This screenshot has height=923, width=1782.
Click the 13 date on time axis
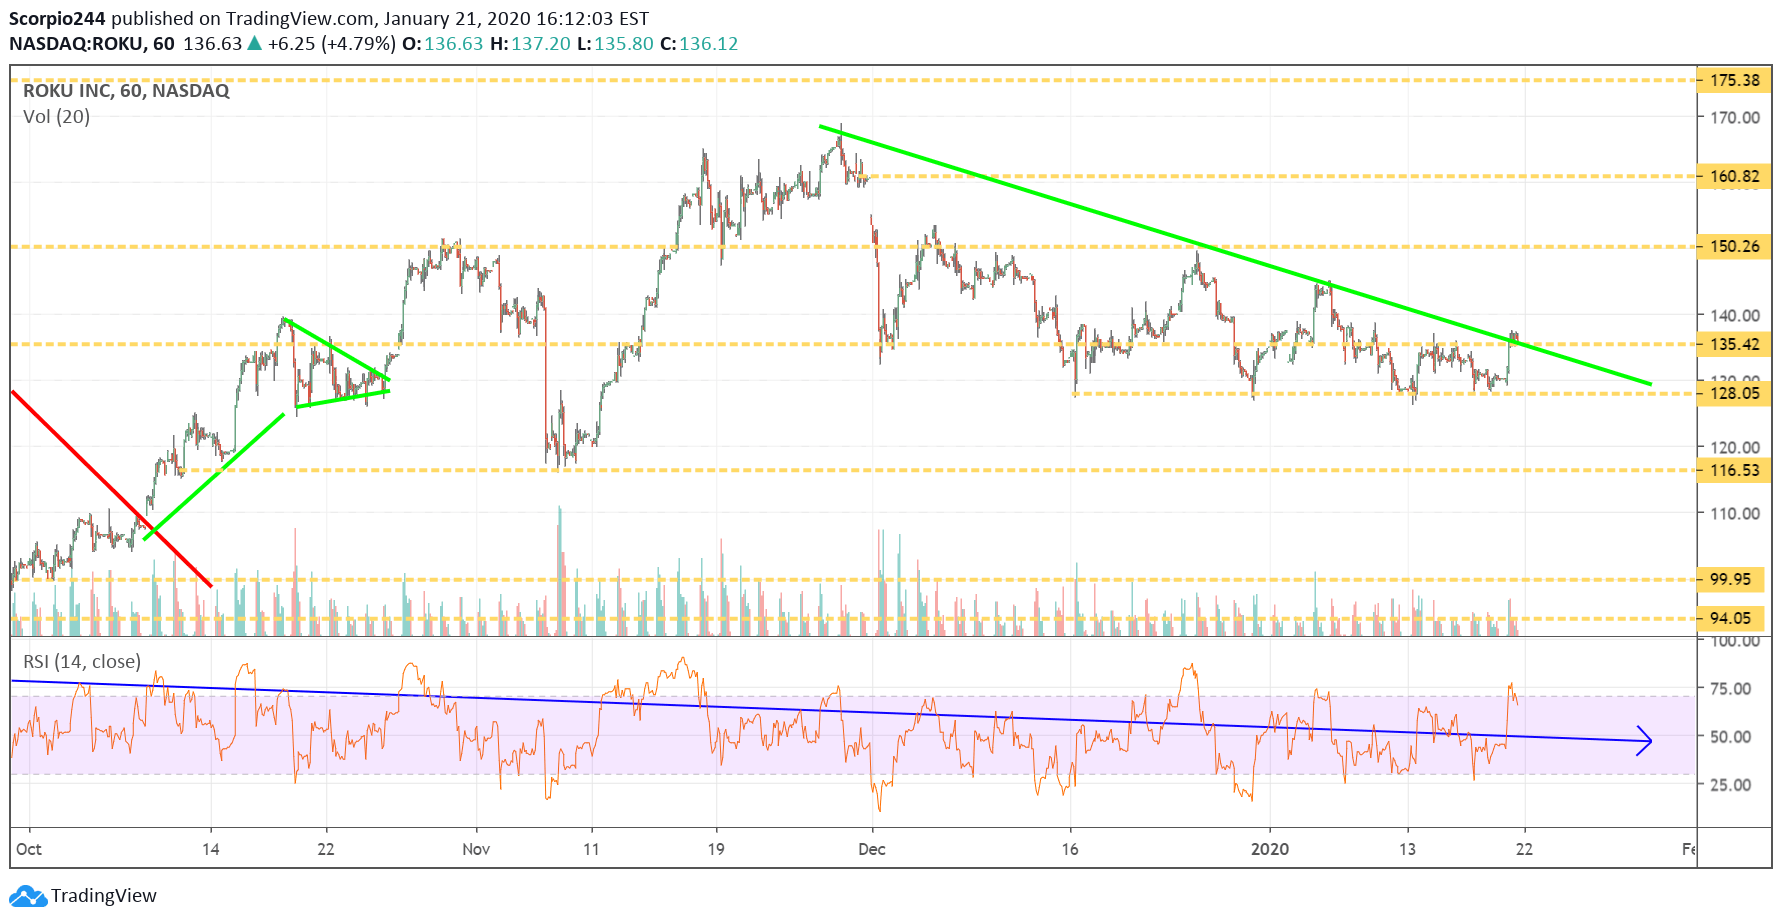tap(1407, 849)
